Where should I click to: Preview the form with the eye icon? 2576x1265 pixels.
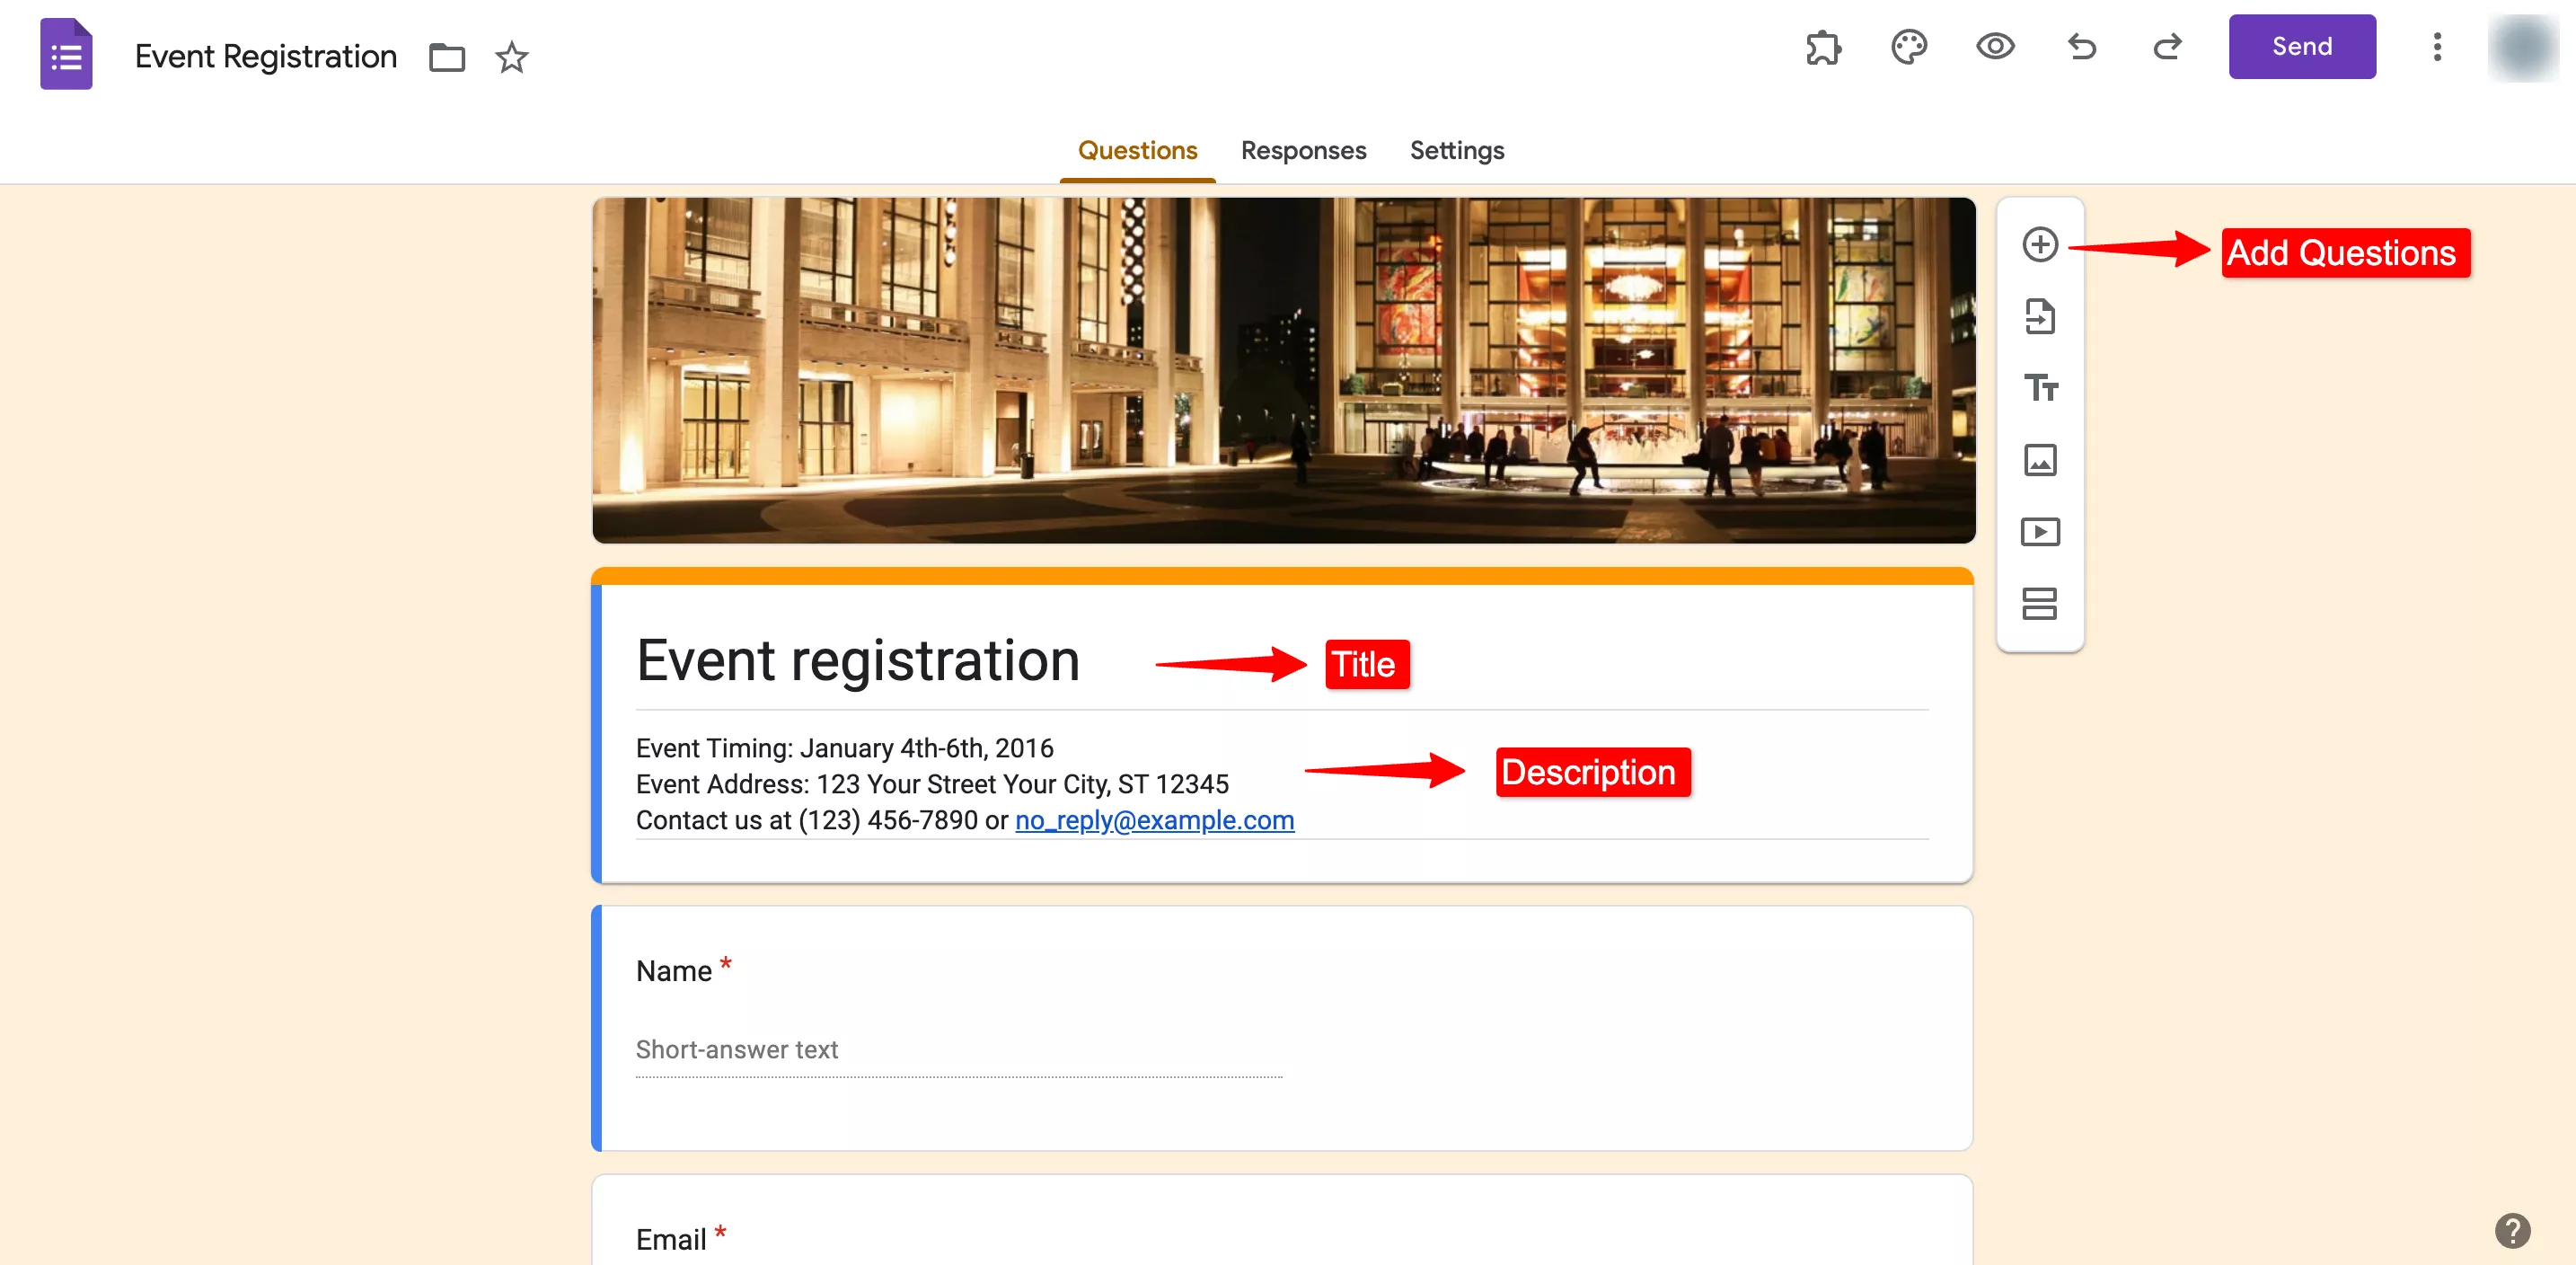(1995, 46)
